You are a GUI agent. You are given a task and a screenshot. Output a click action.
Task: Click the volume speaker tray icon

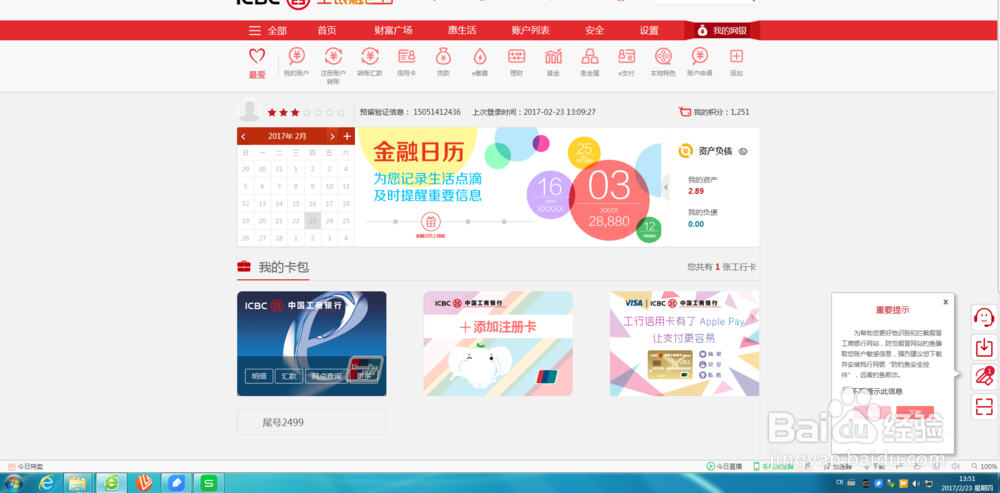pyautogui.click(x=916, y=483)
